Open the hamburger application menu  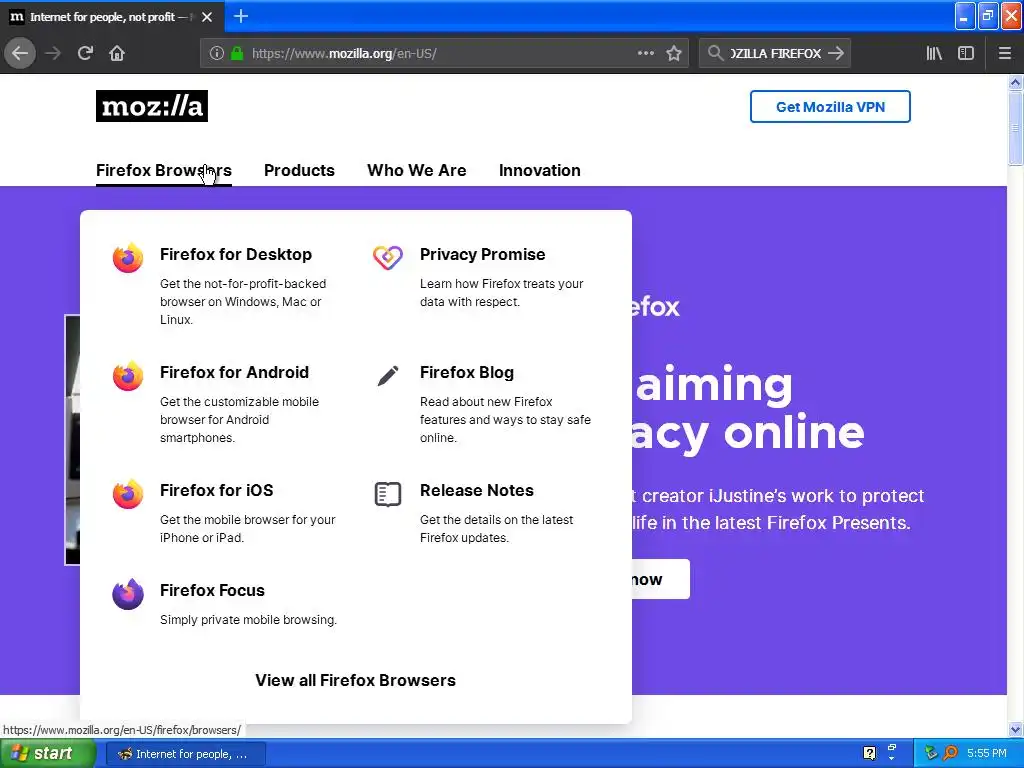click(x=1004, y=53)
